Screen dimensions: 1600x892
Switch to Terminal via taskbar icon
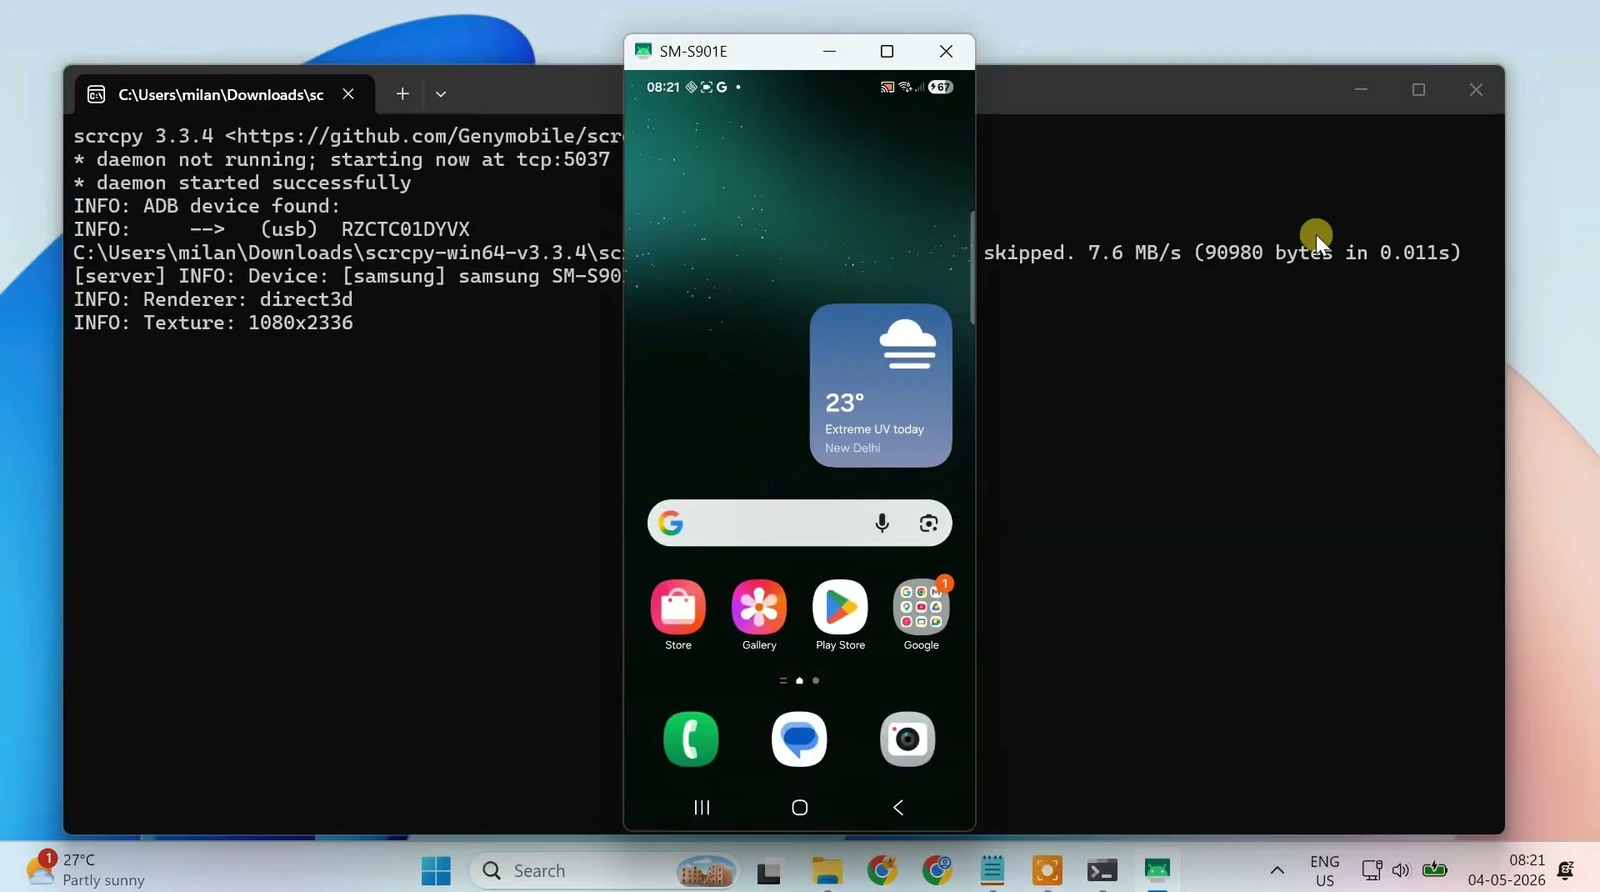tap(1102, 871)
